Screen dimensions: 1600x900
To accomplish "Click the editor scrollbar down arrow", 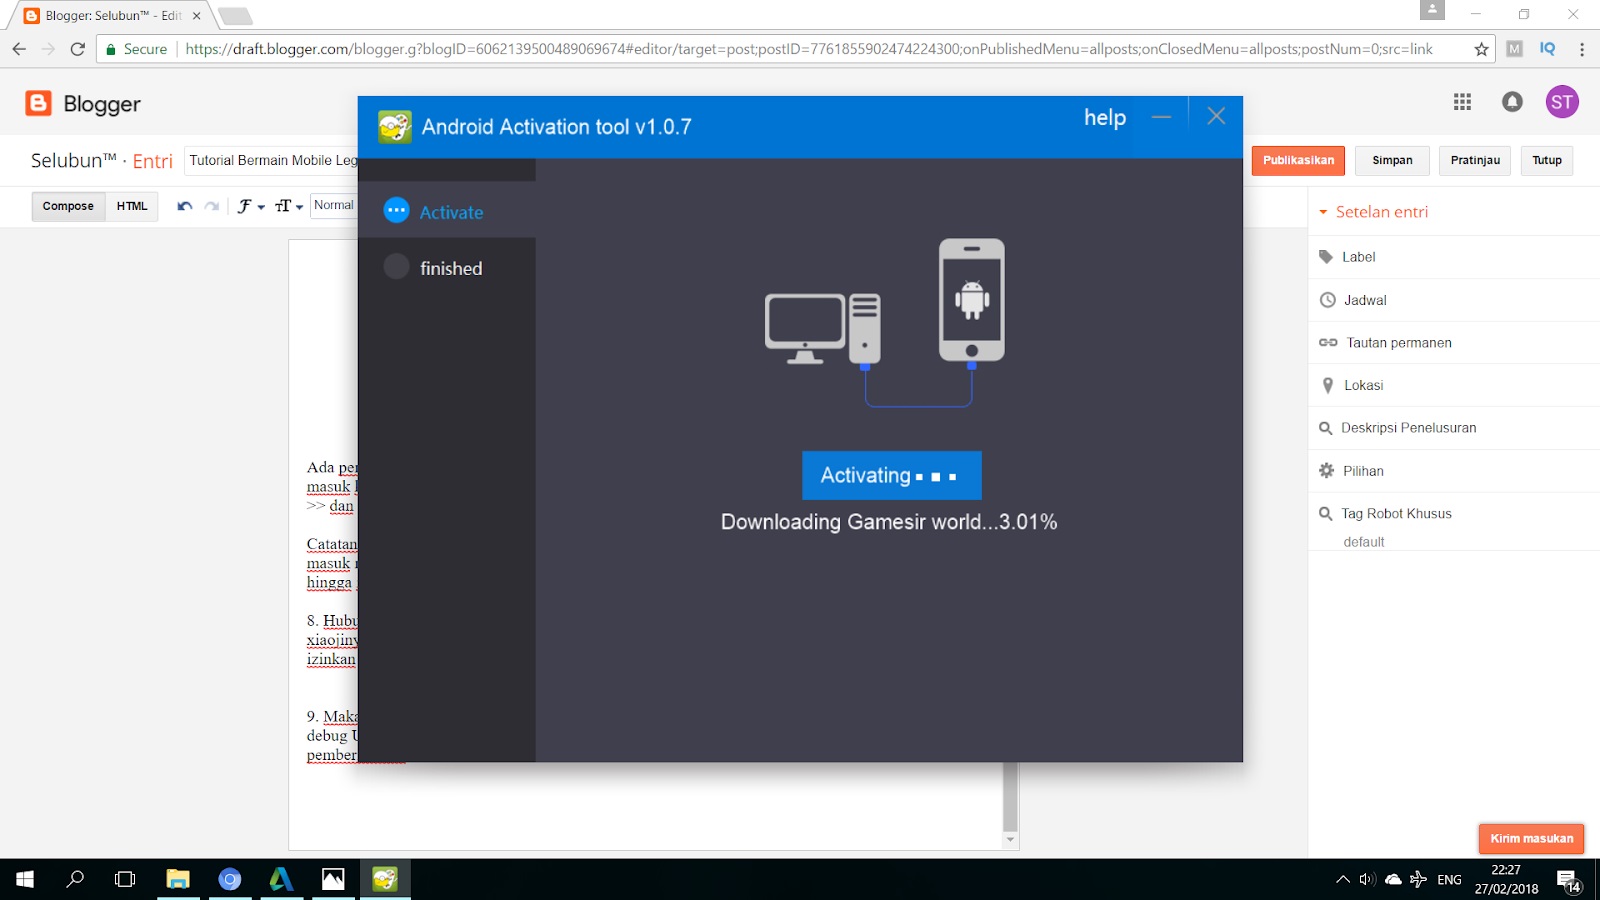I will coord(1010,840).
